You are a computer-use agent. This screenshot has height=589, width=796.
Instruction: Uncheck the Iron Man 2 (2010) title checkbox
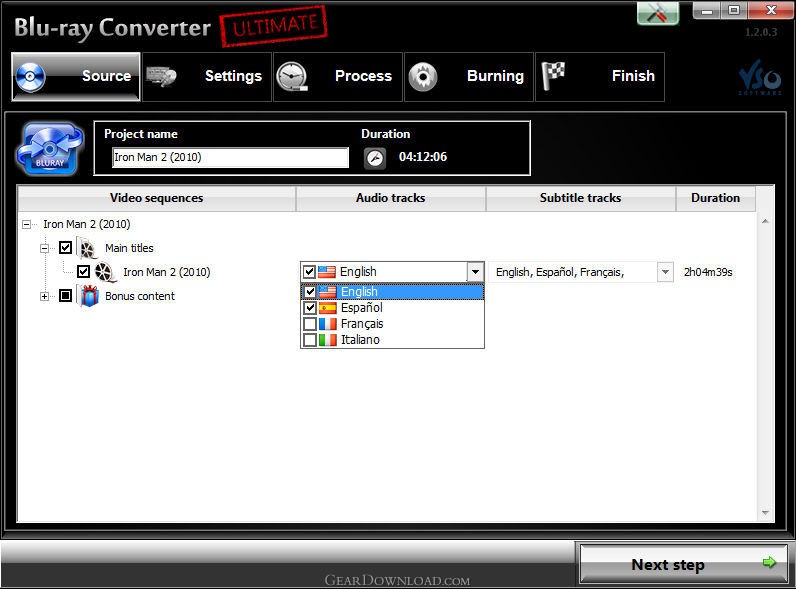[x=84, y=272]
